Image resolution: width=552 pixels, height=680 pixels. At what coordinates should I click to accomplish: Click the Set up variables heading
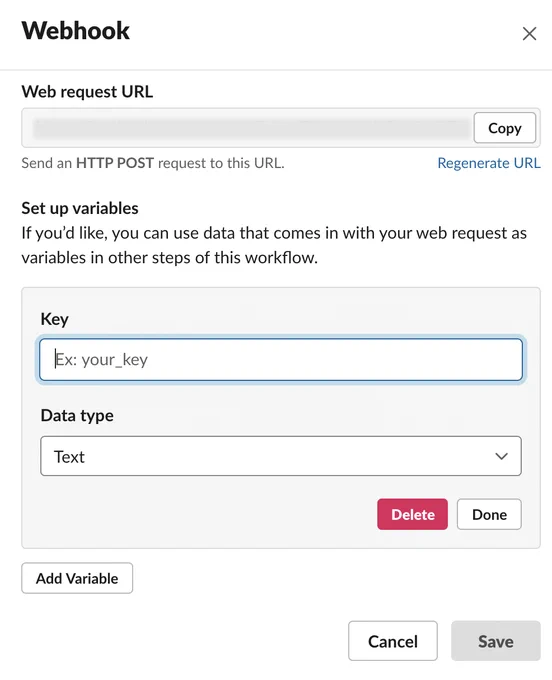[x=80, y=208]
